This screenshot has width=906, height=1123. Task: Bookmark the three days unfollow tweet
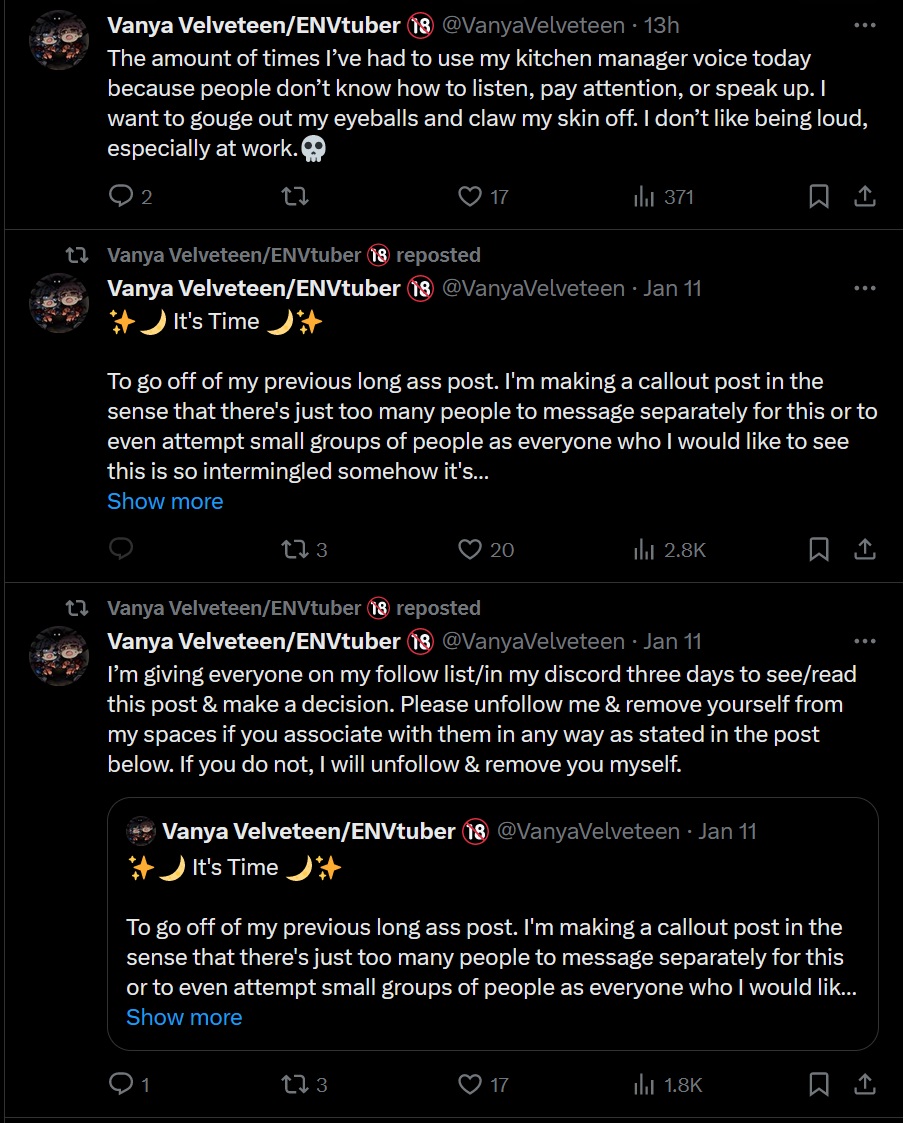[819, 1084]
